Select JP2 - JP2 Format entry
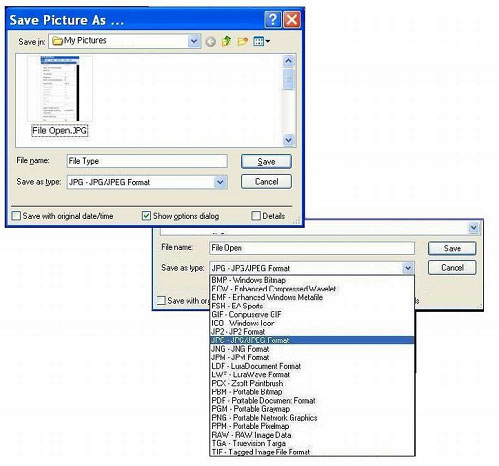499x466 pixels. coord(312,332)
